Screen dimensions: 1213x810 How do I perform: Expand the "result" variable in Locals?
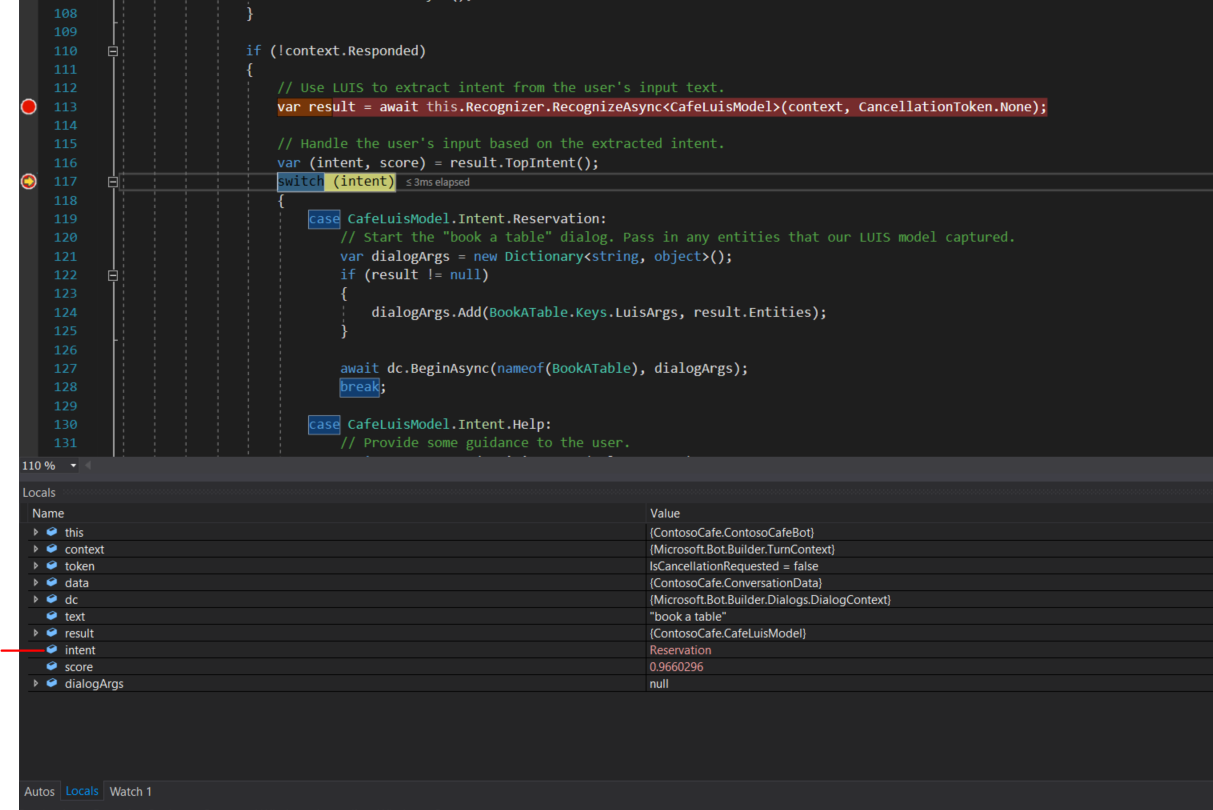coord(36,632)
